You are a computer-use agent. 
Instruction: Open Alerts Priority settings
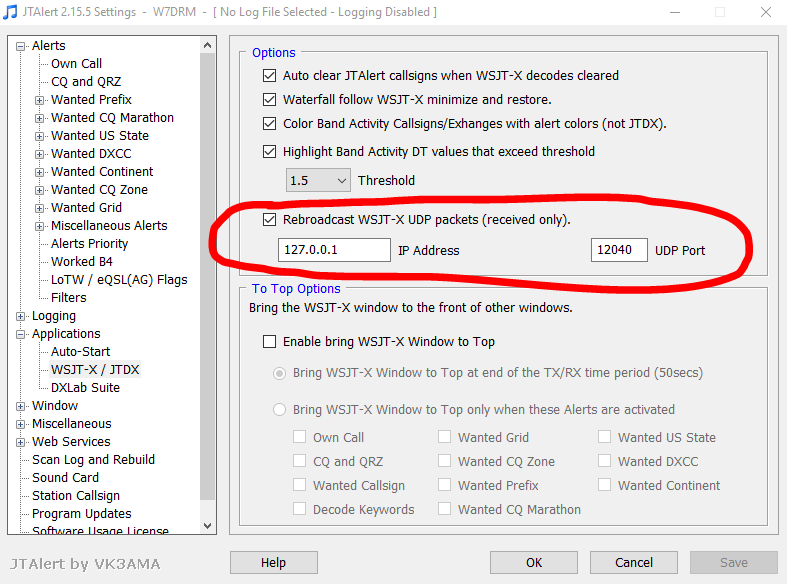tap(89, 244)
